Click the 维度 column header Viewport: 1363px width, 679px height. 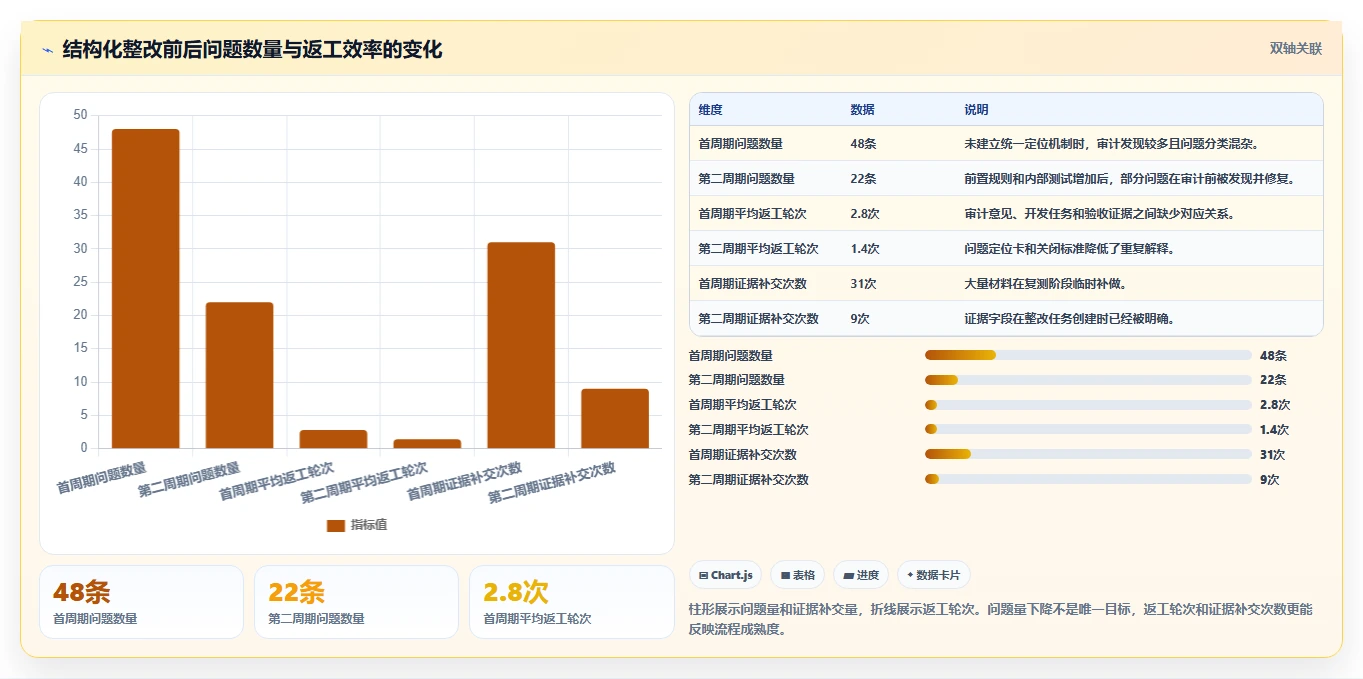click(710, 109)
